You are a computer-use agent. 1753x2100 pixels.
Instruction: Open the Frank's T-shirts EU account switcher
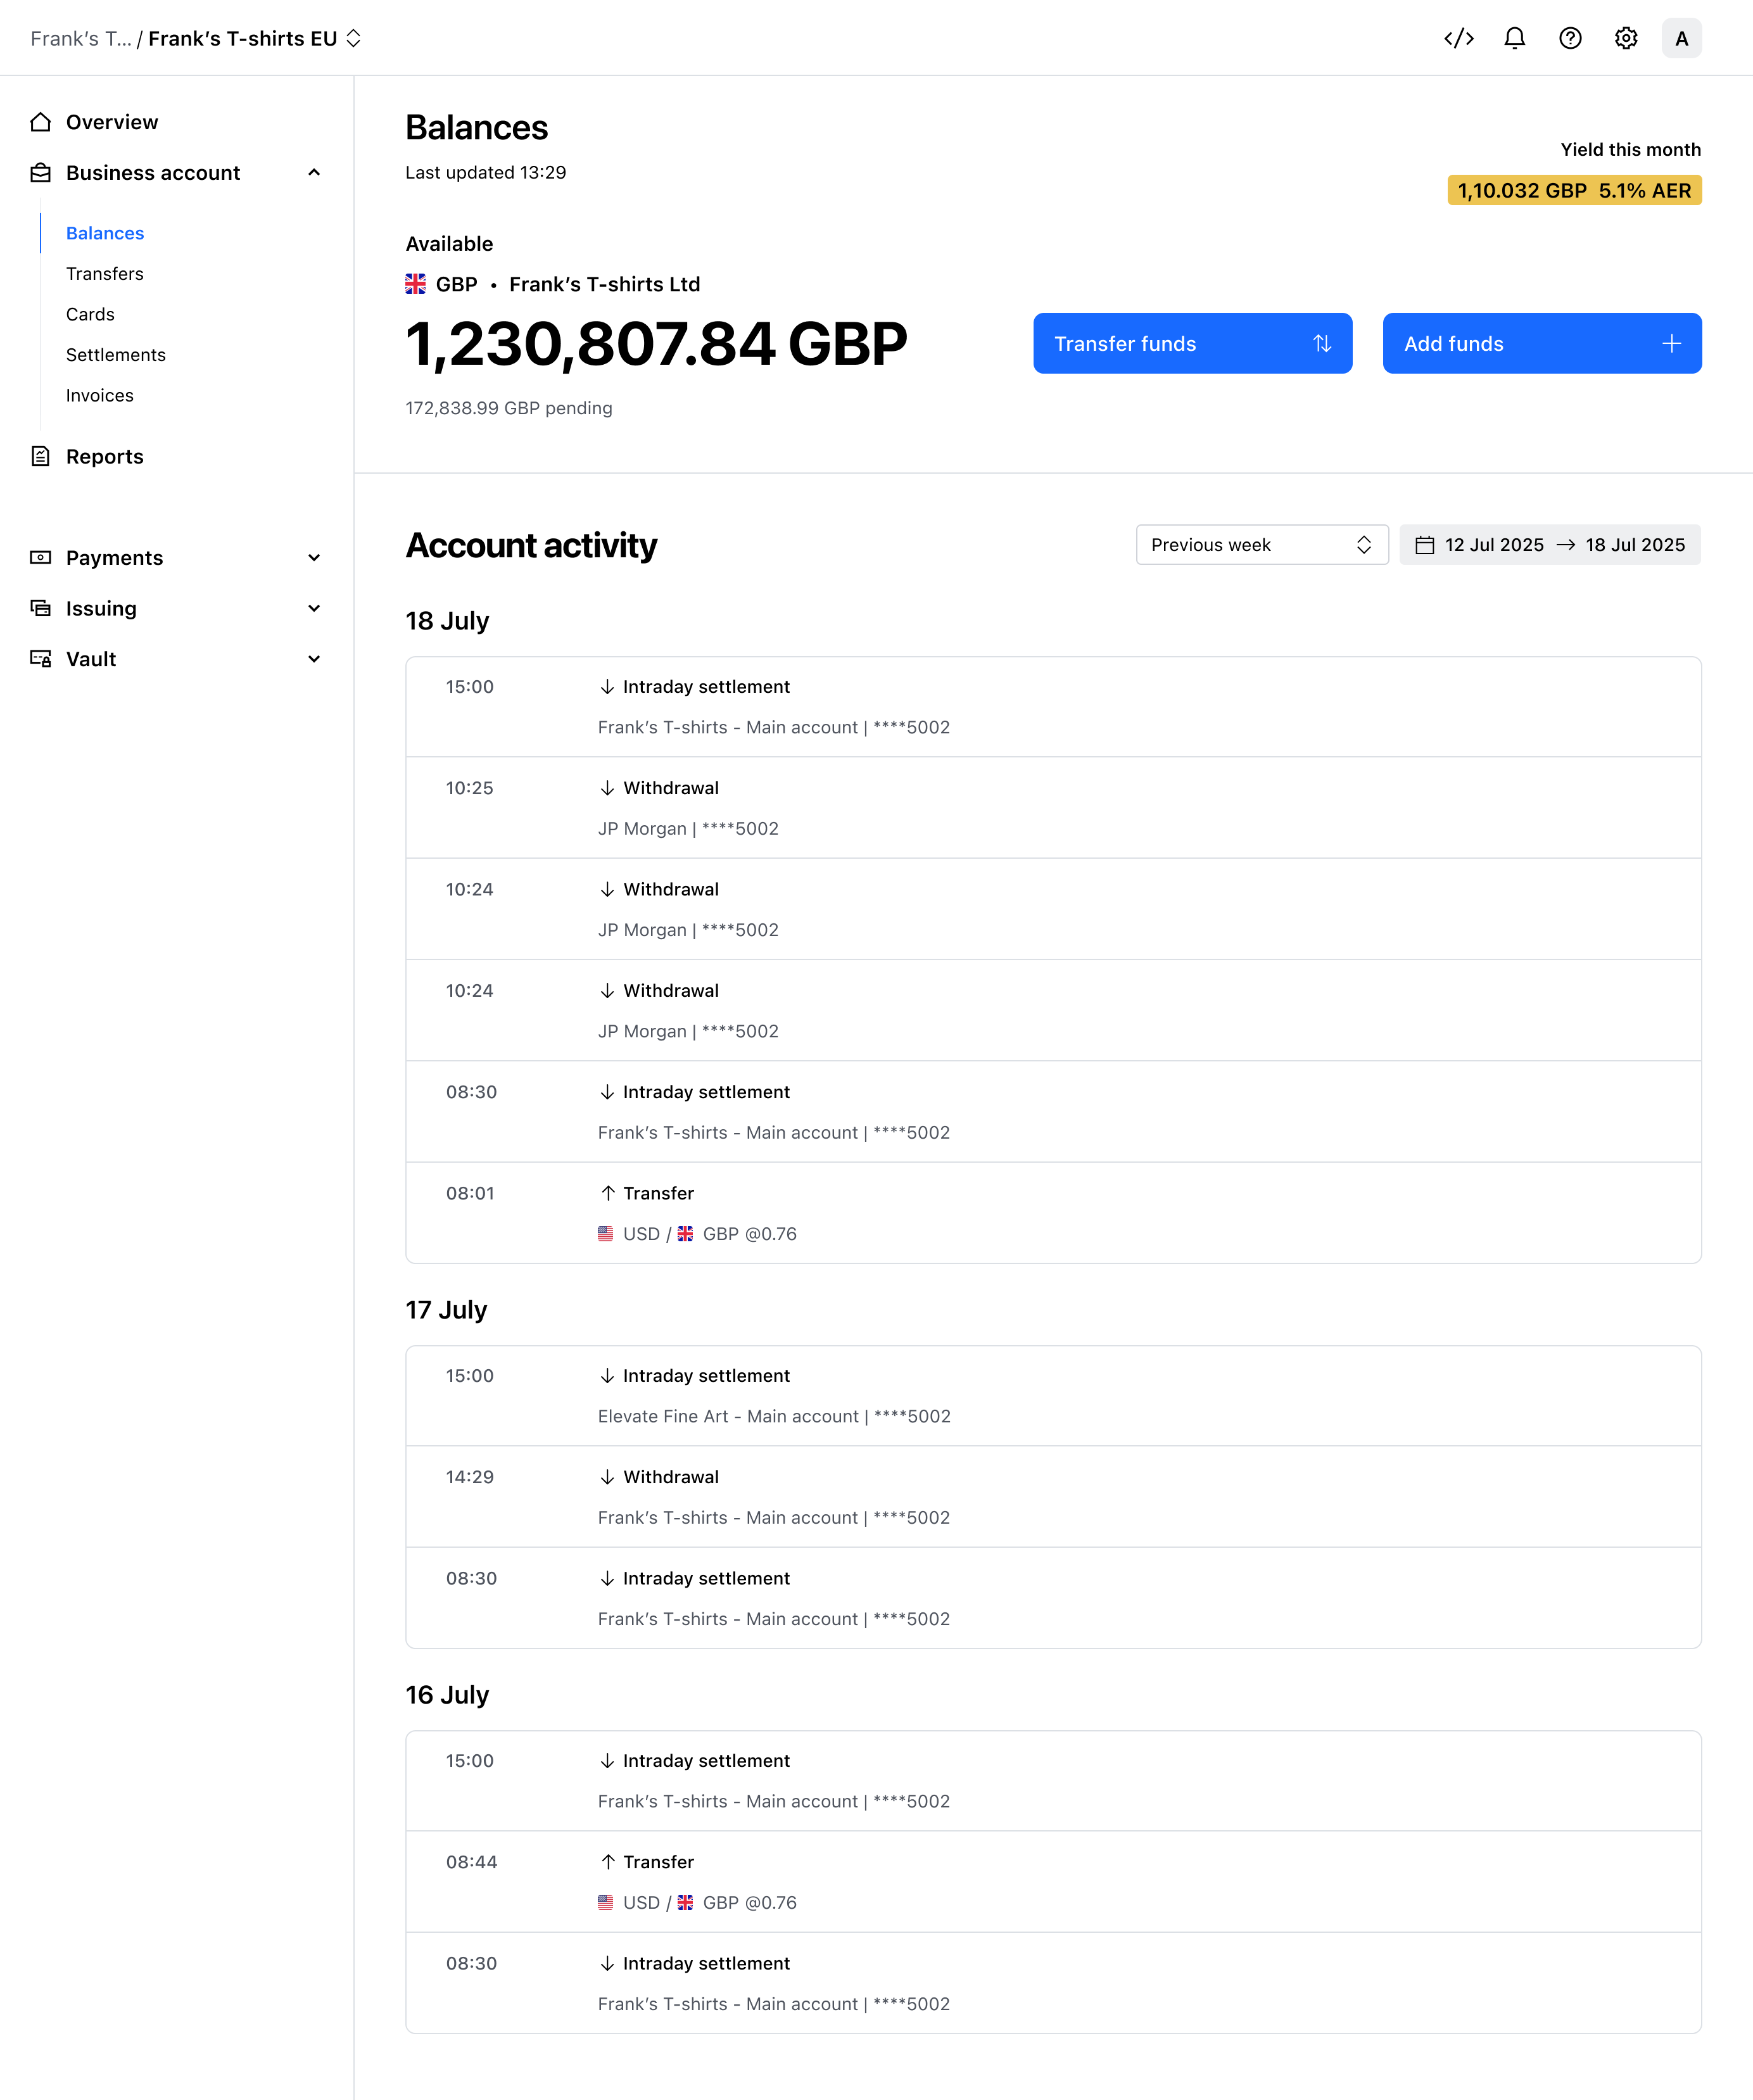coord(255,38)
